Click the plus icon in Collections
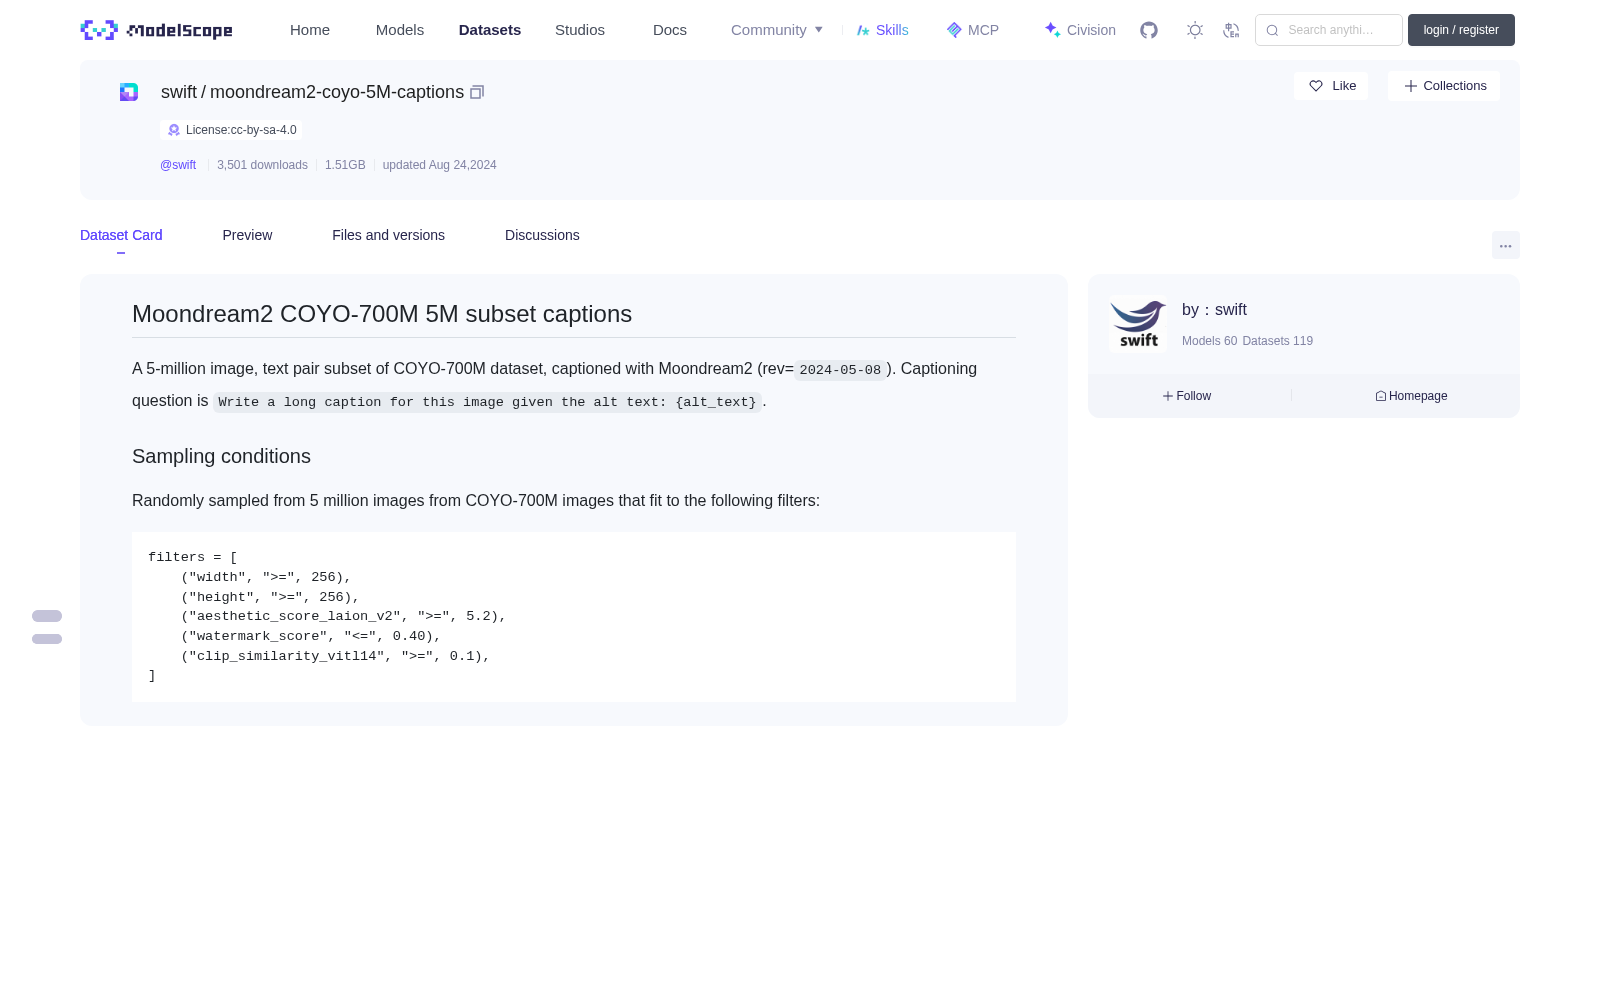Viewport: 1600px width, 1000px height. (1410, 86)
